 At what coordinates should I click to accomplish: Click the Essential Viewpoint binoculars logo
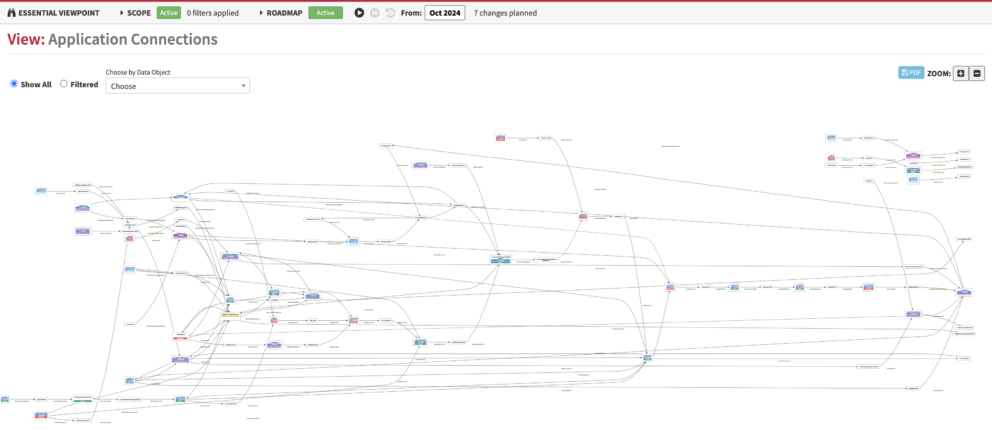point(11,13)
